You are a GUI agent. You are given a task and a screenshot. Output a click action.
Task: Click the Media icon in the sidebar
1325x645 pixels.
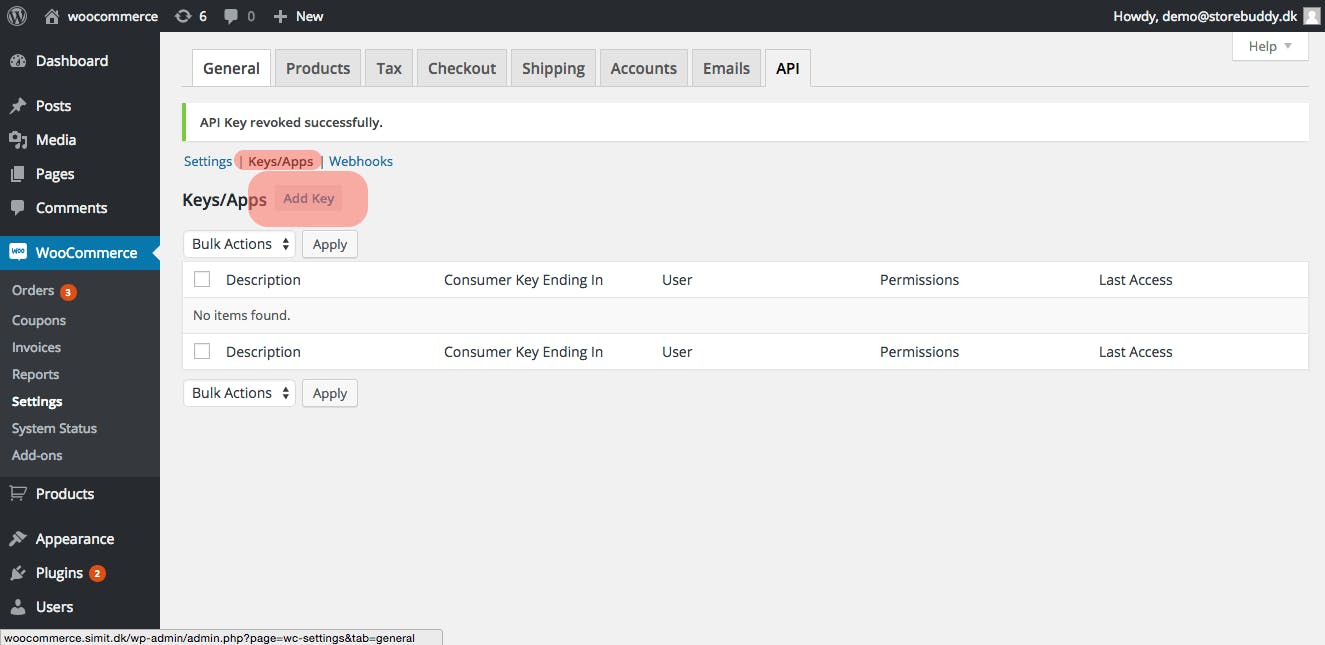[x=18, y=140]
